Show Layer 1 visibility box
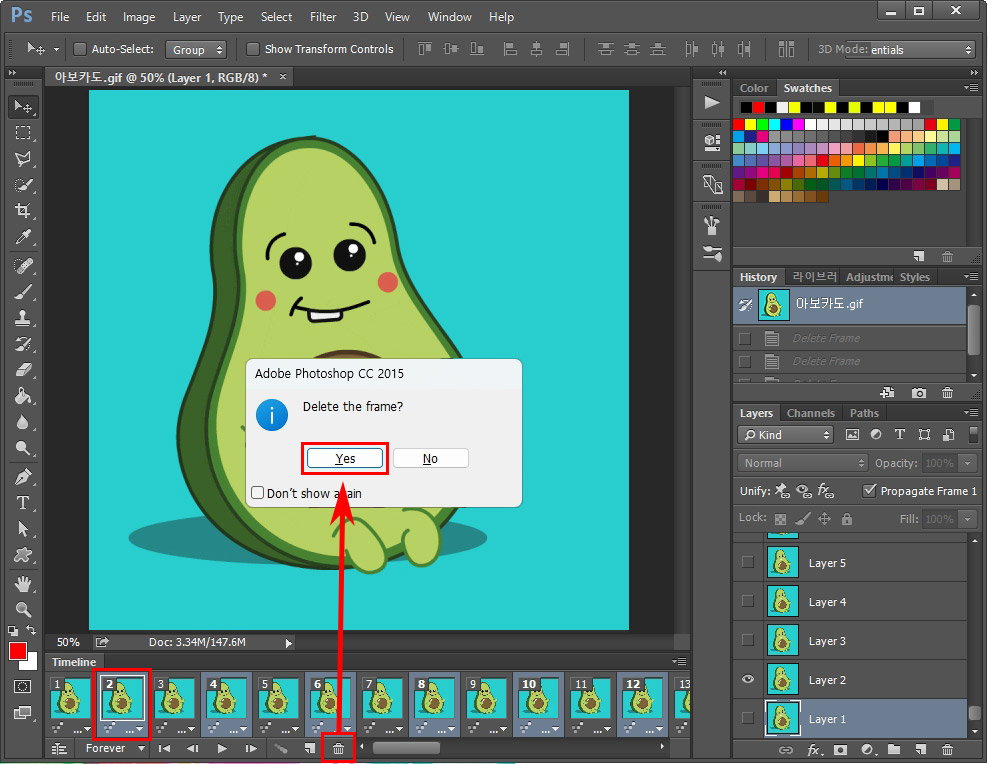This screenshot has width=988, height=764. (748, 718)
